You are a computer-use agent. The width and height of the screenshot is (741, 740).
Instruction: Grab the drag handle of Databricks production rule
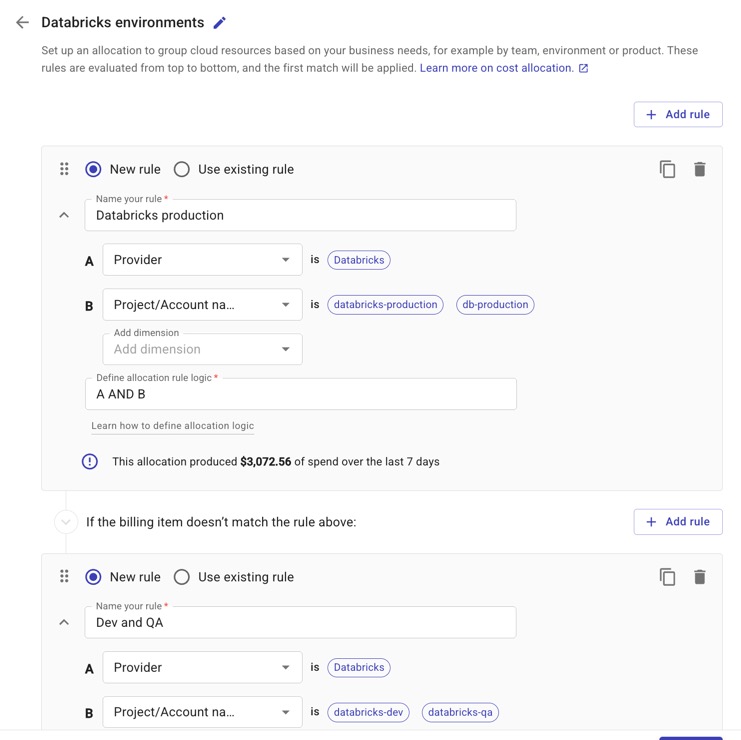(x=64, y=169)
